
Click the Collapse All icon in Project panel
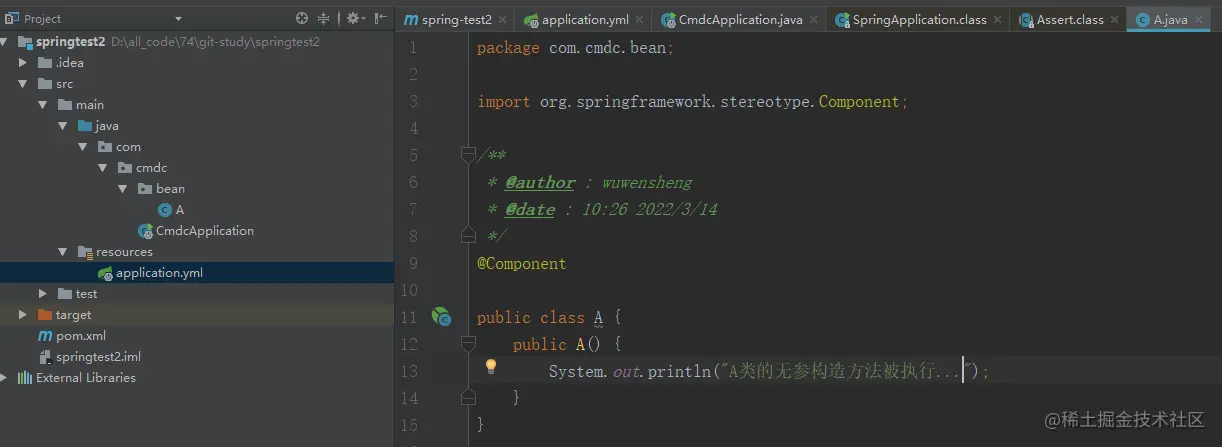point(324,18)
